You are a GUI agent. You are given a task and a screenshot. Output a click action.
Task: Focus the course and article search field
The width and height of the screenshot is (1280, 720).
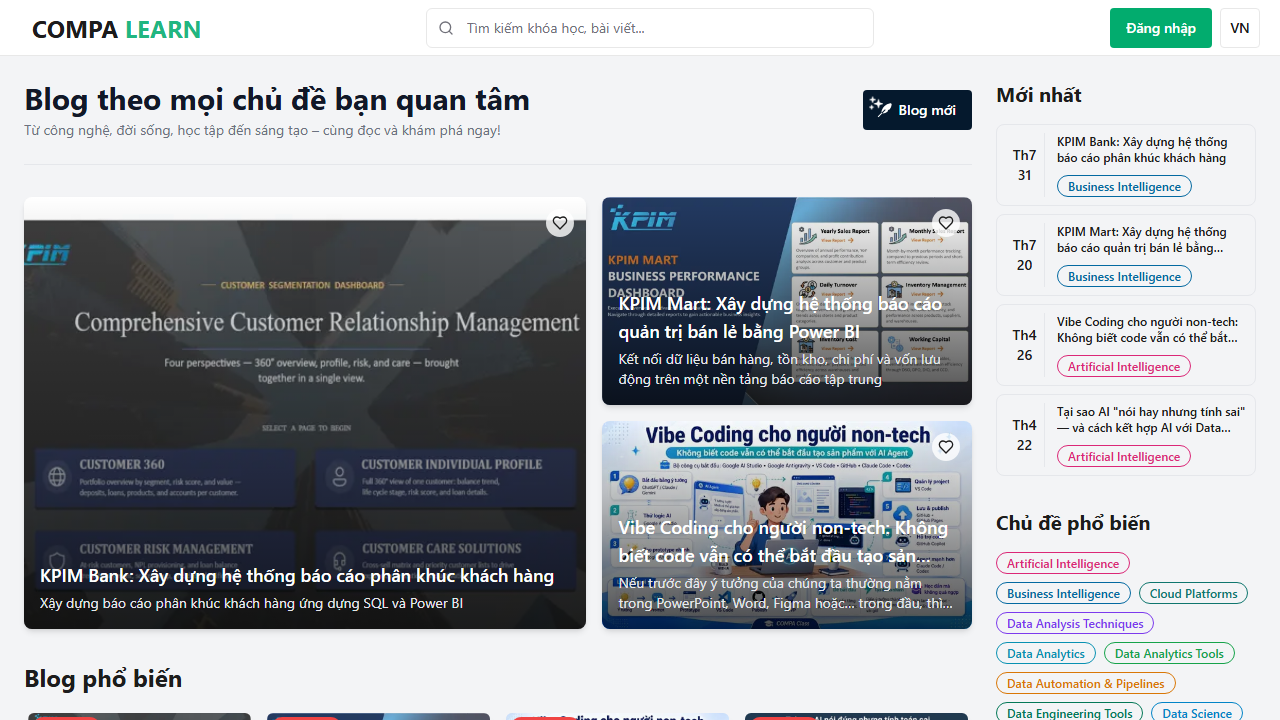pos(650,28)
